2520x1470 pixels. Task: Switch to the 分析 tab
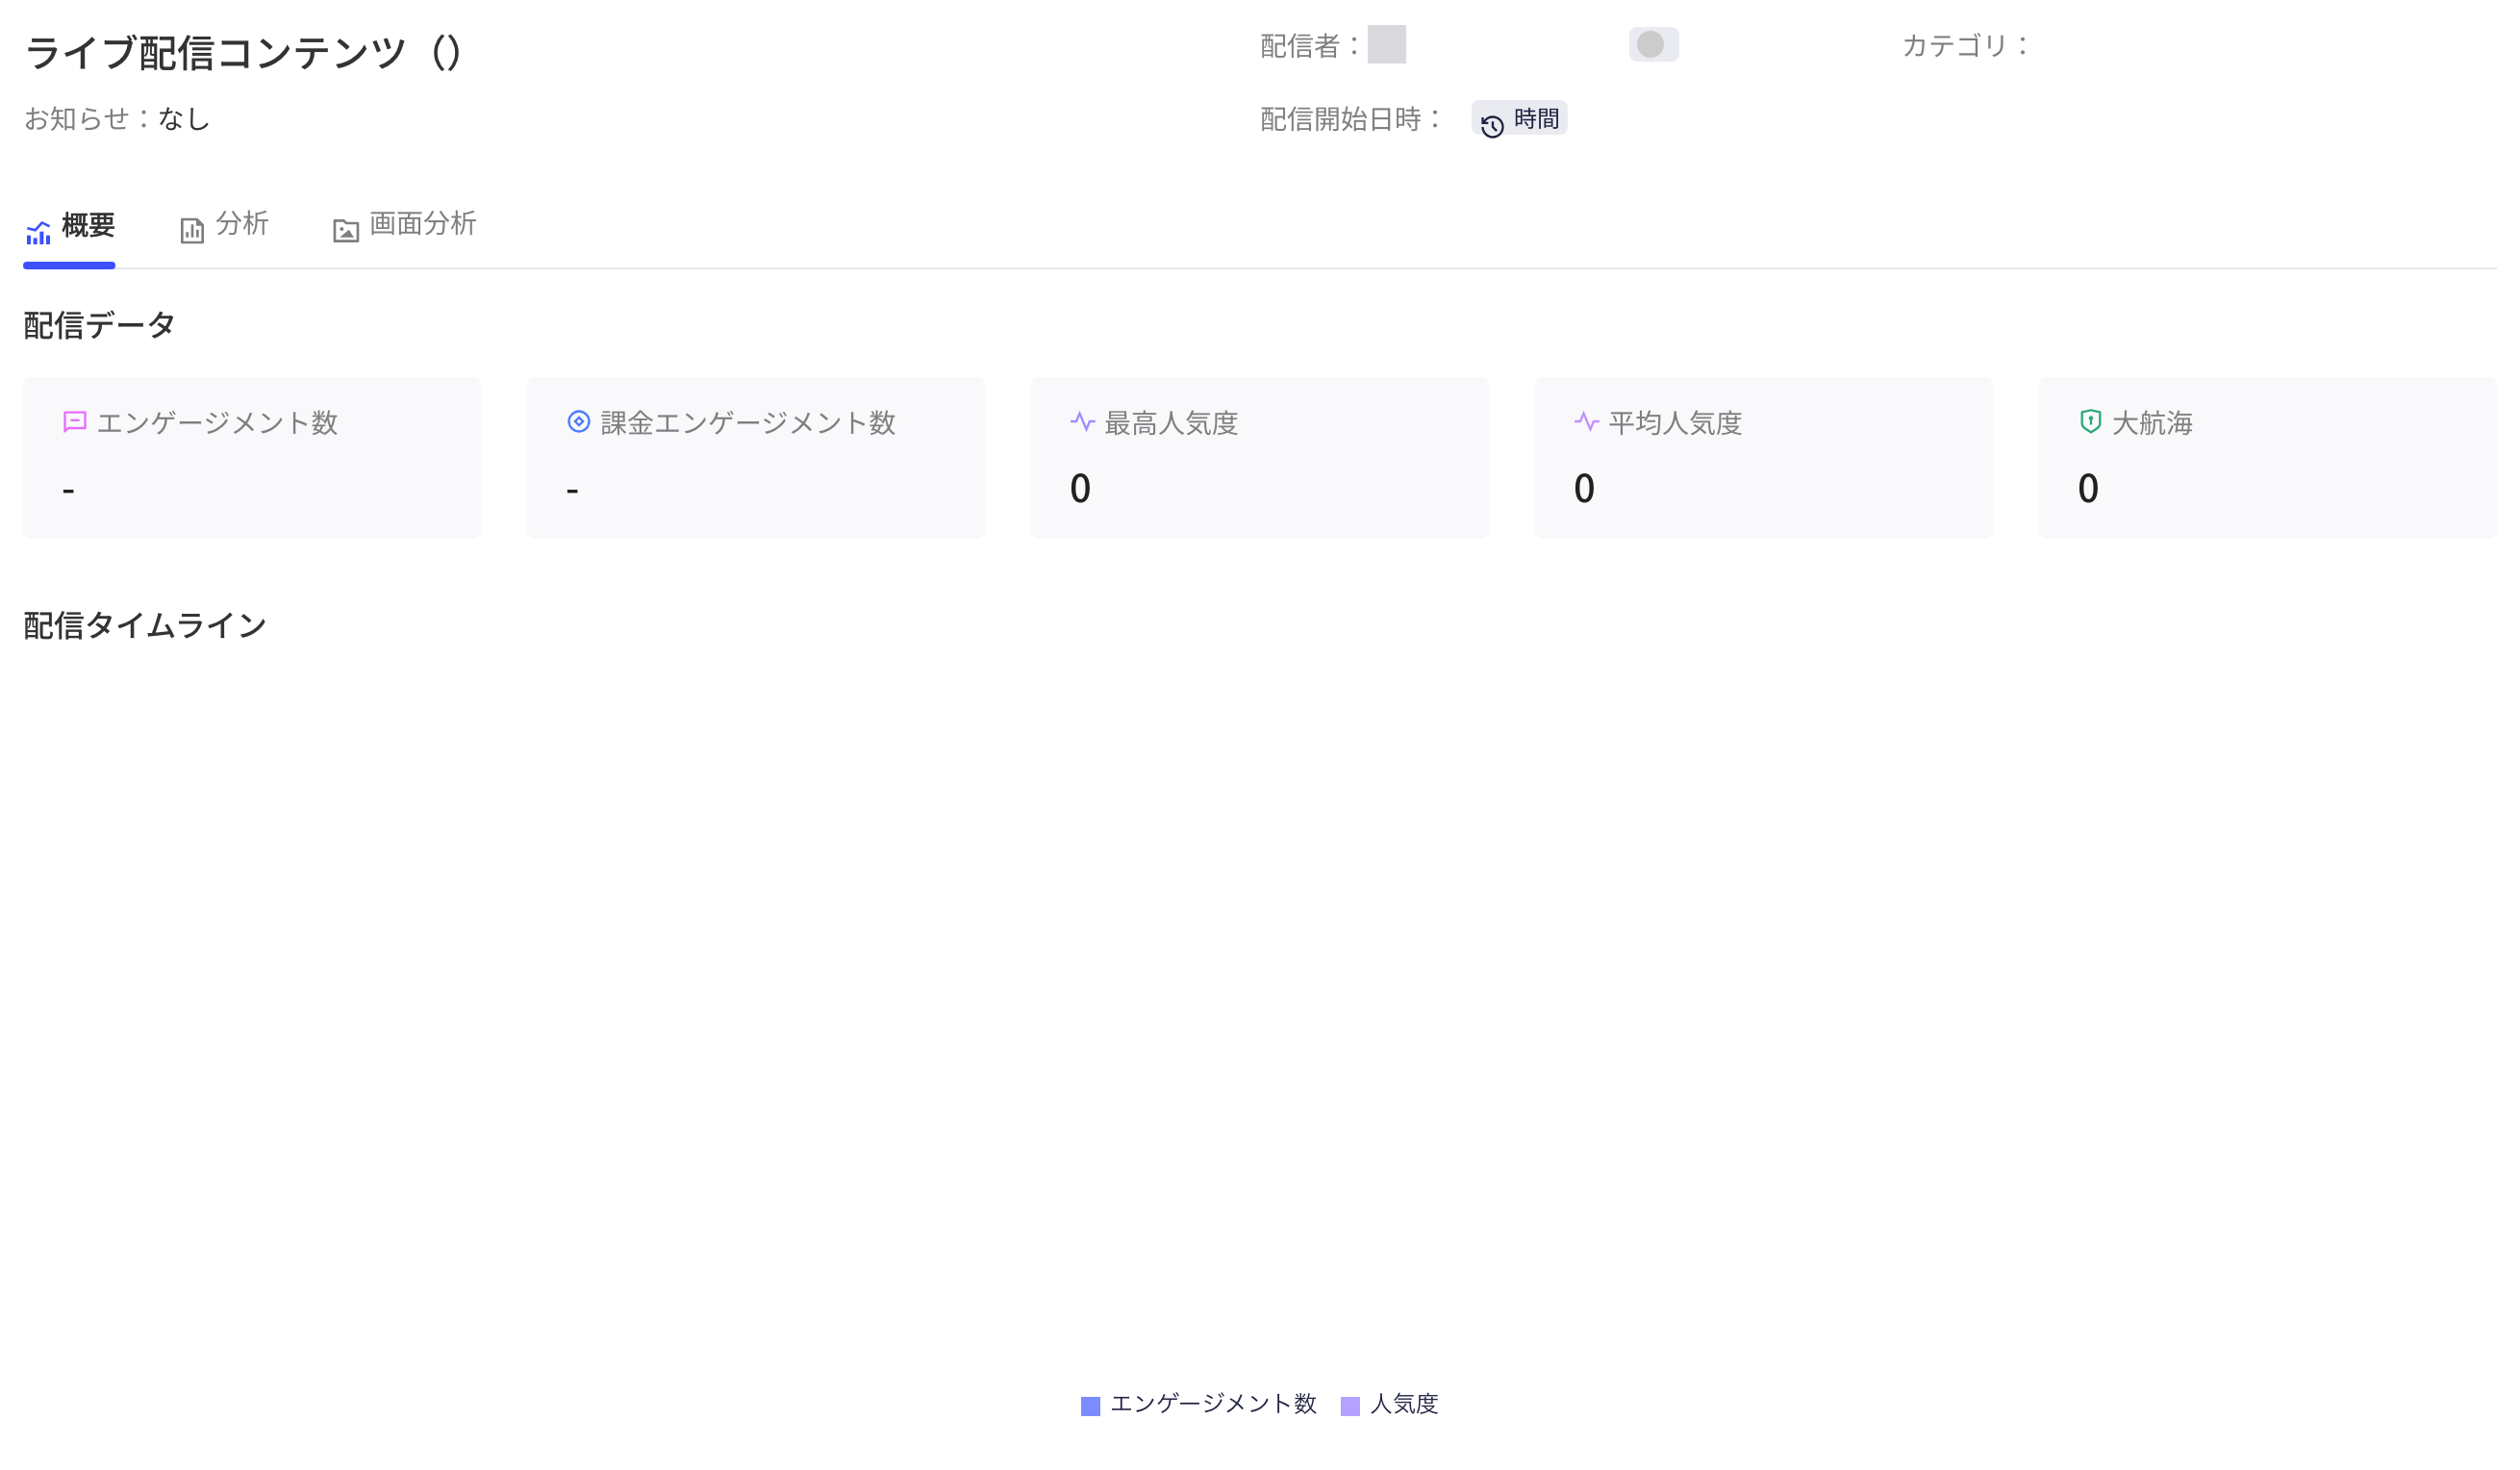click(x=224, y=227)
